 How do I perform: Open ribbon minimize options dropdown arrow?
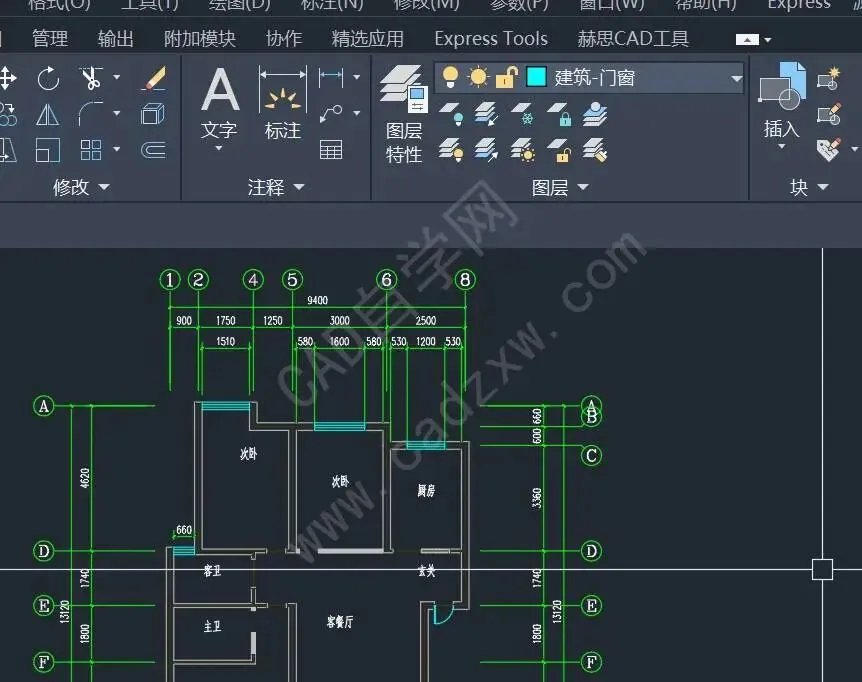click(x=768, y=40)
